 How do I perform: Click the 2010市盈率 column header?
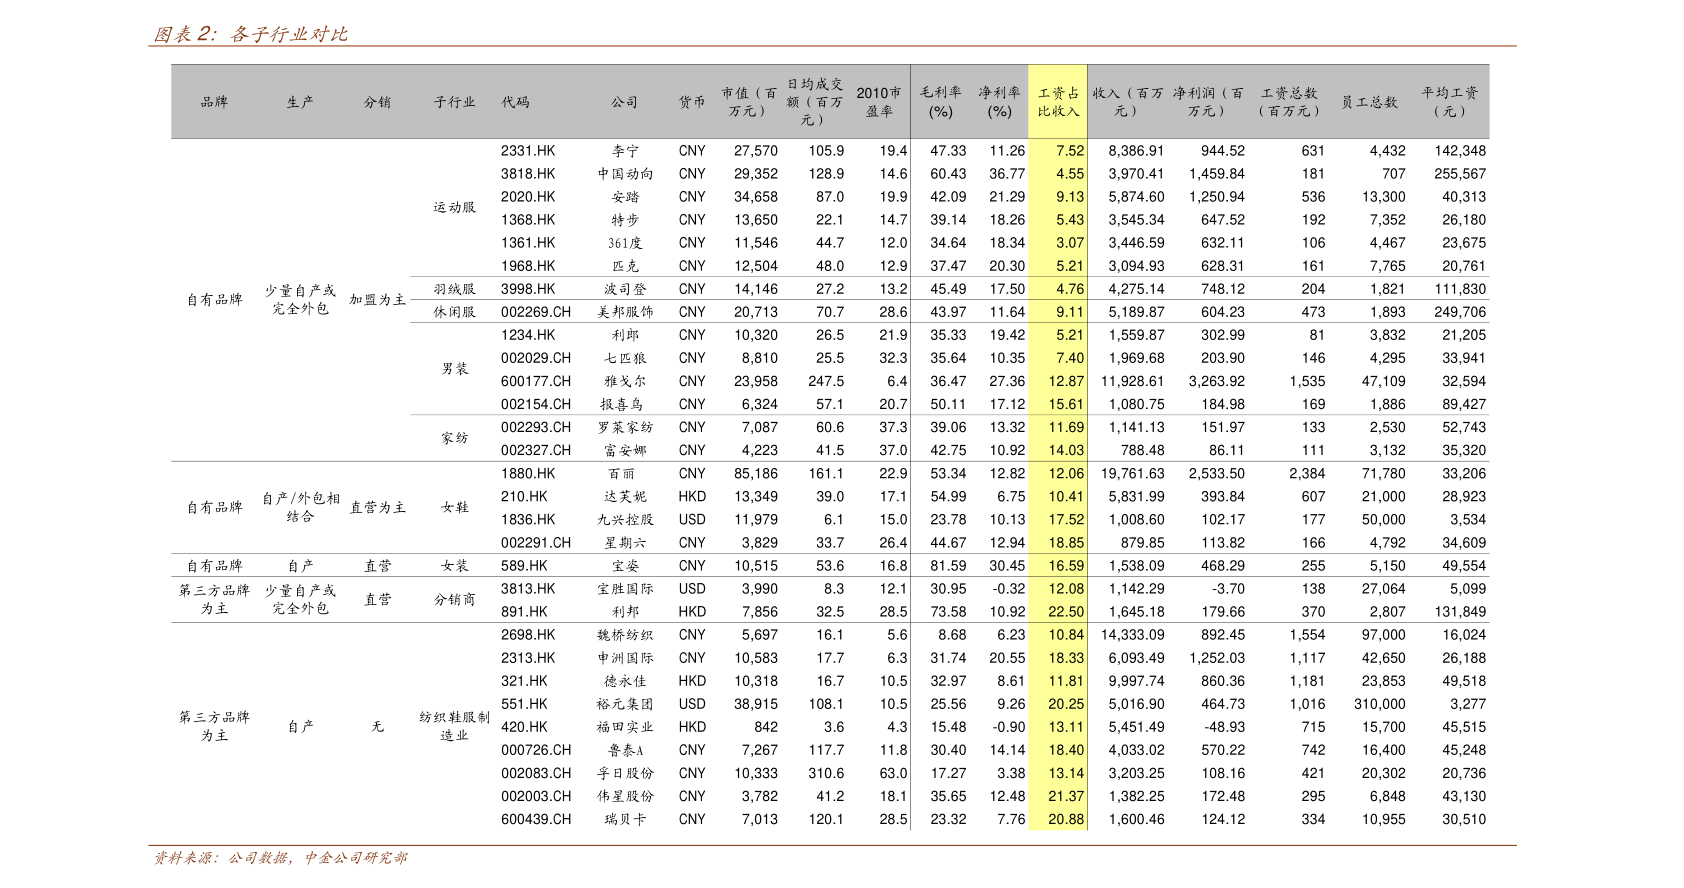click(878, 102)
